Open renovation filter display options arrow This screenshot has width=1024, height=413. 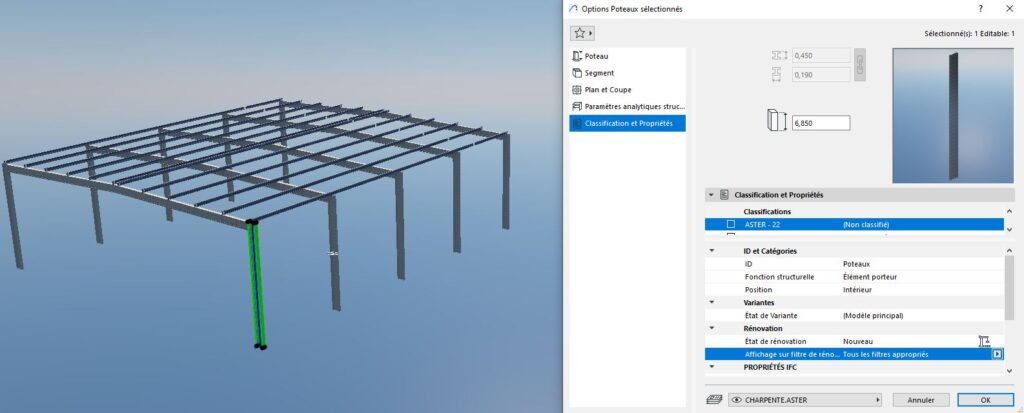click(996, 354)
